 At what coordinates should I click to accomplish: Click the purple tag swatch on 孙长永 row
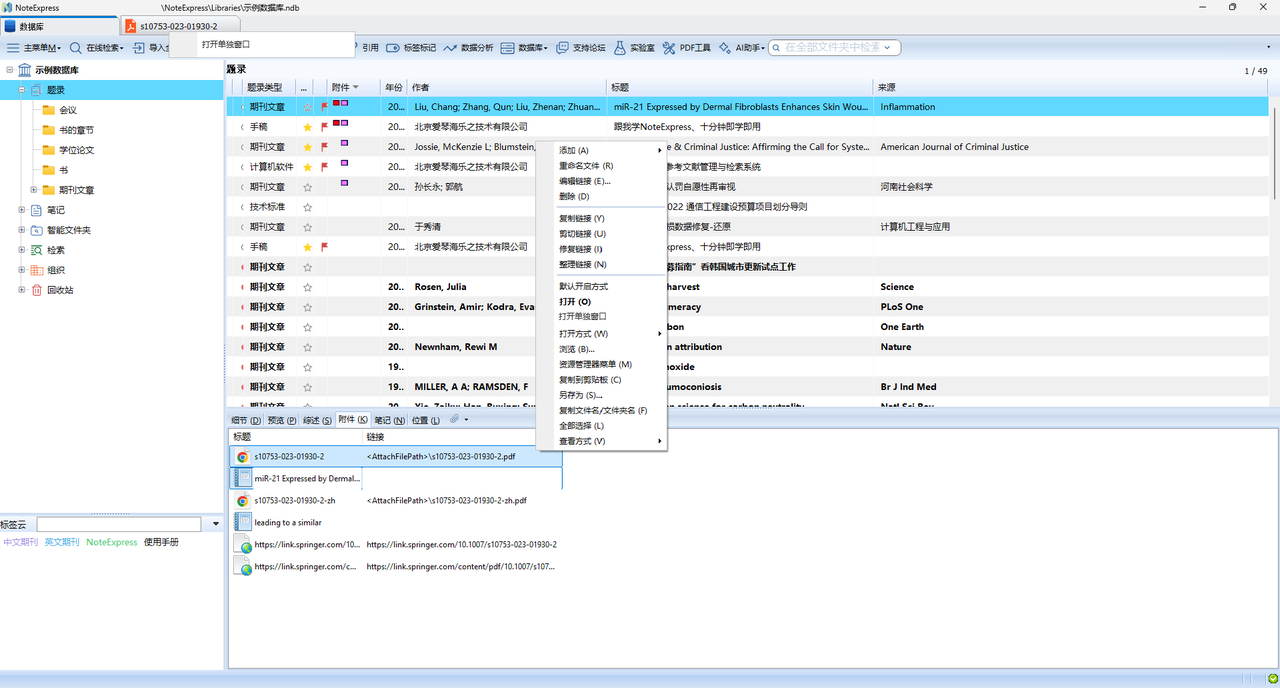(x=344, y=183)
